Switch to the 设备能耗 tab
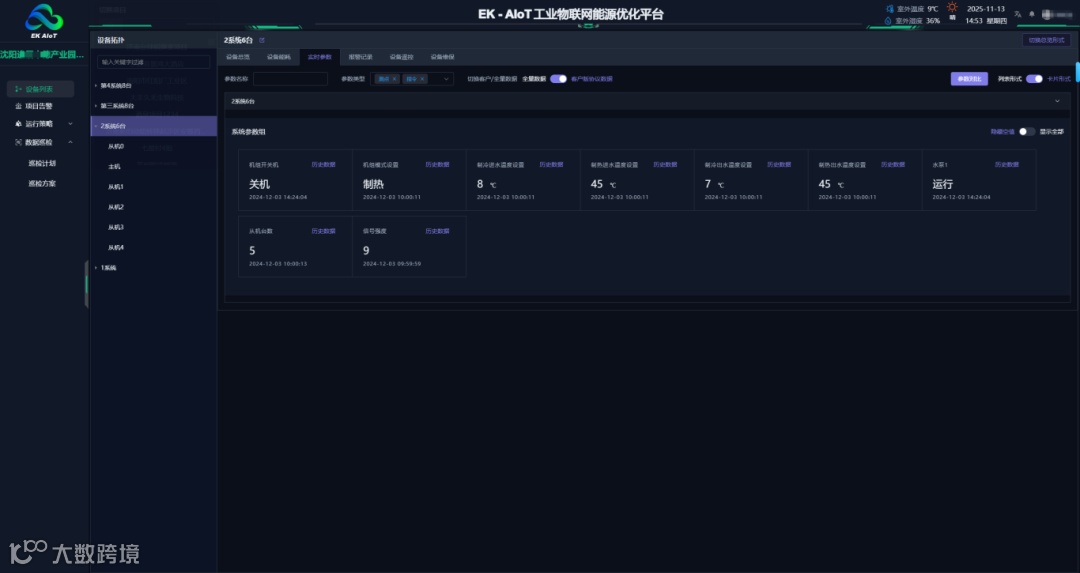The image size is (1080, 573). click(279, 57)
